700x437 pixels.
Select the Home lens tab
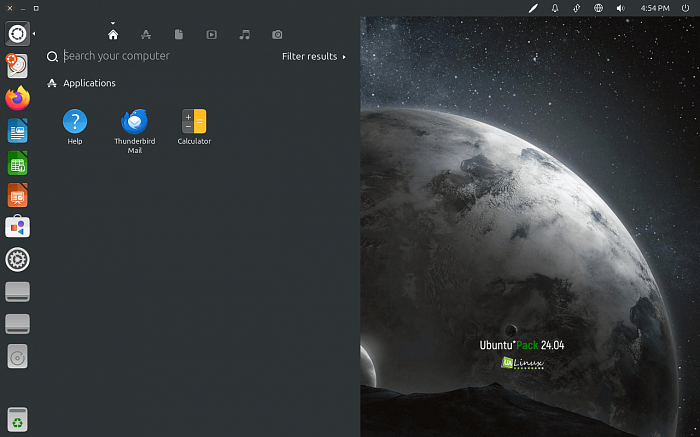113,34
